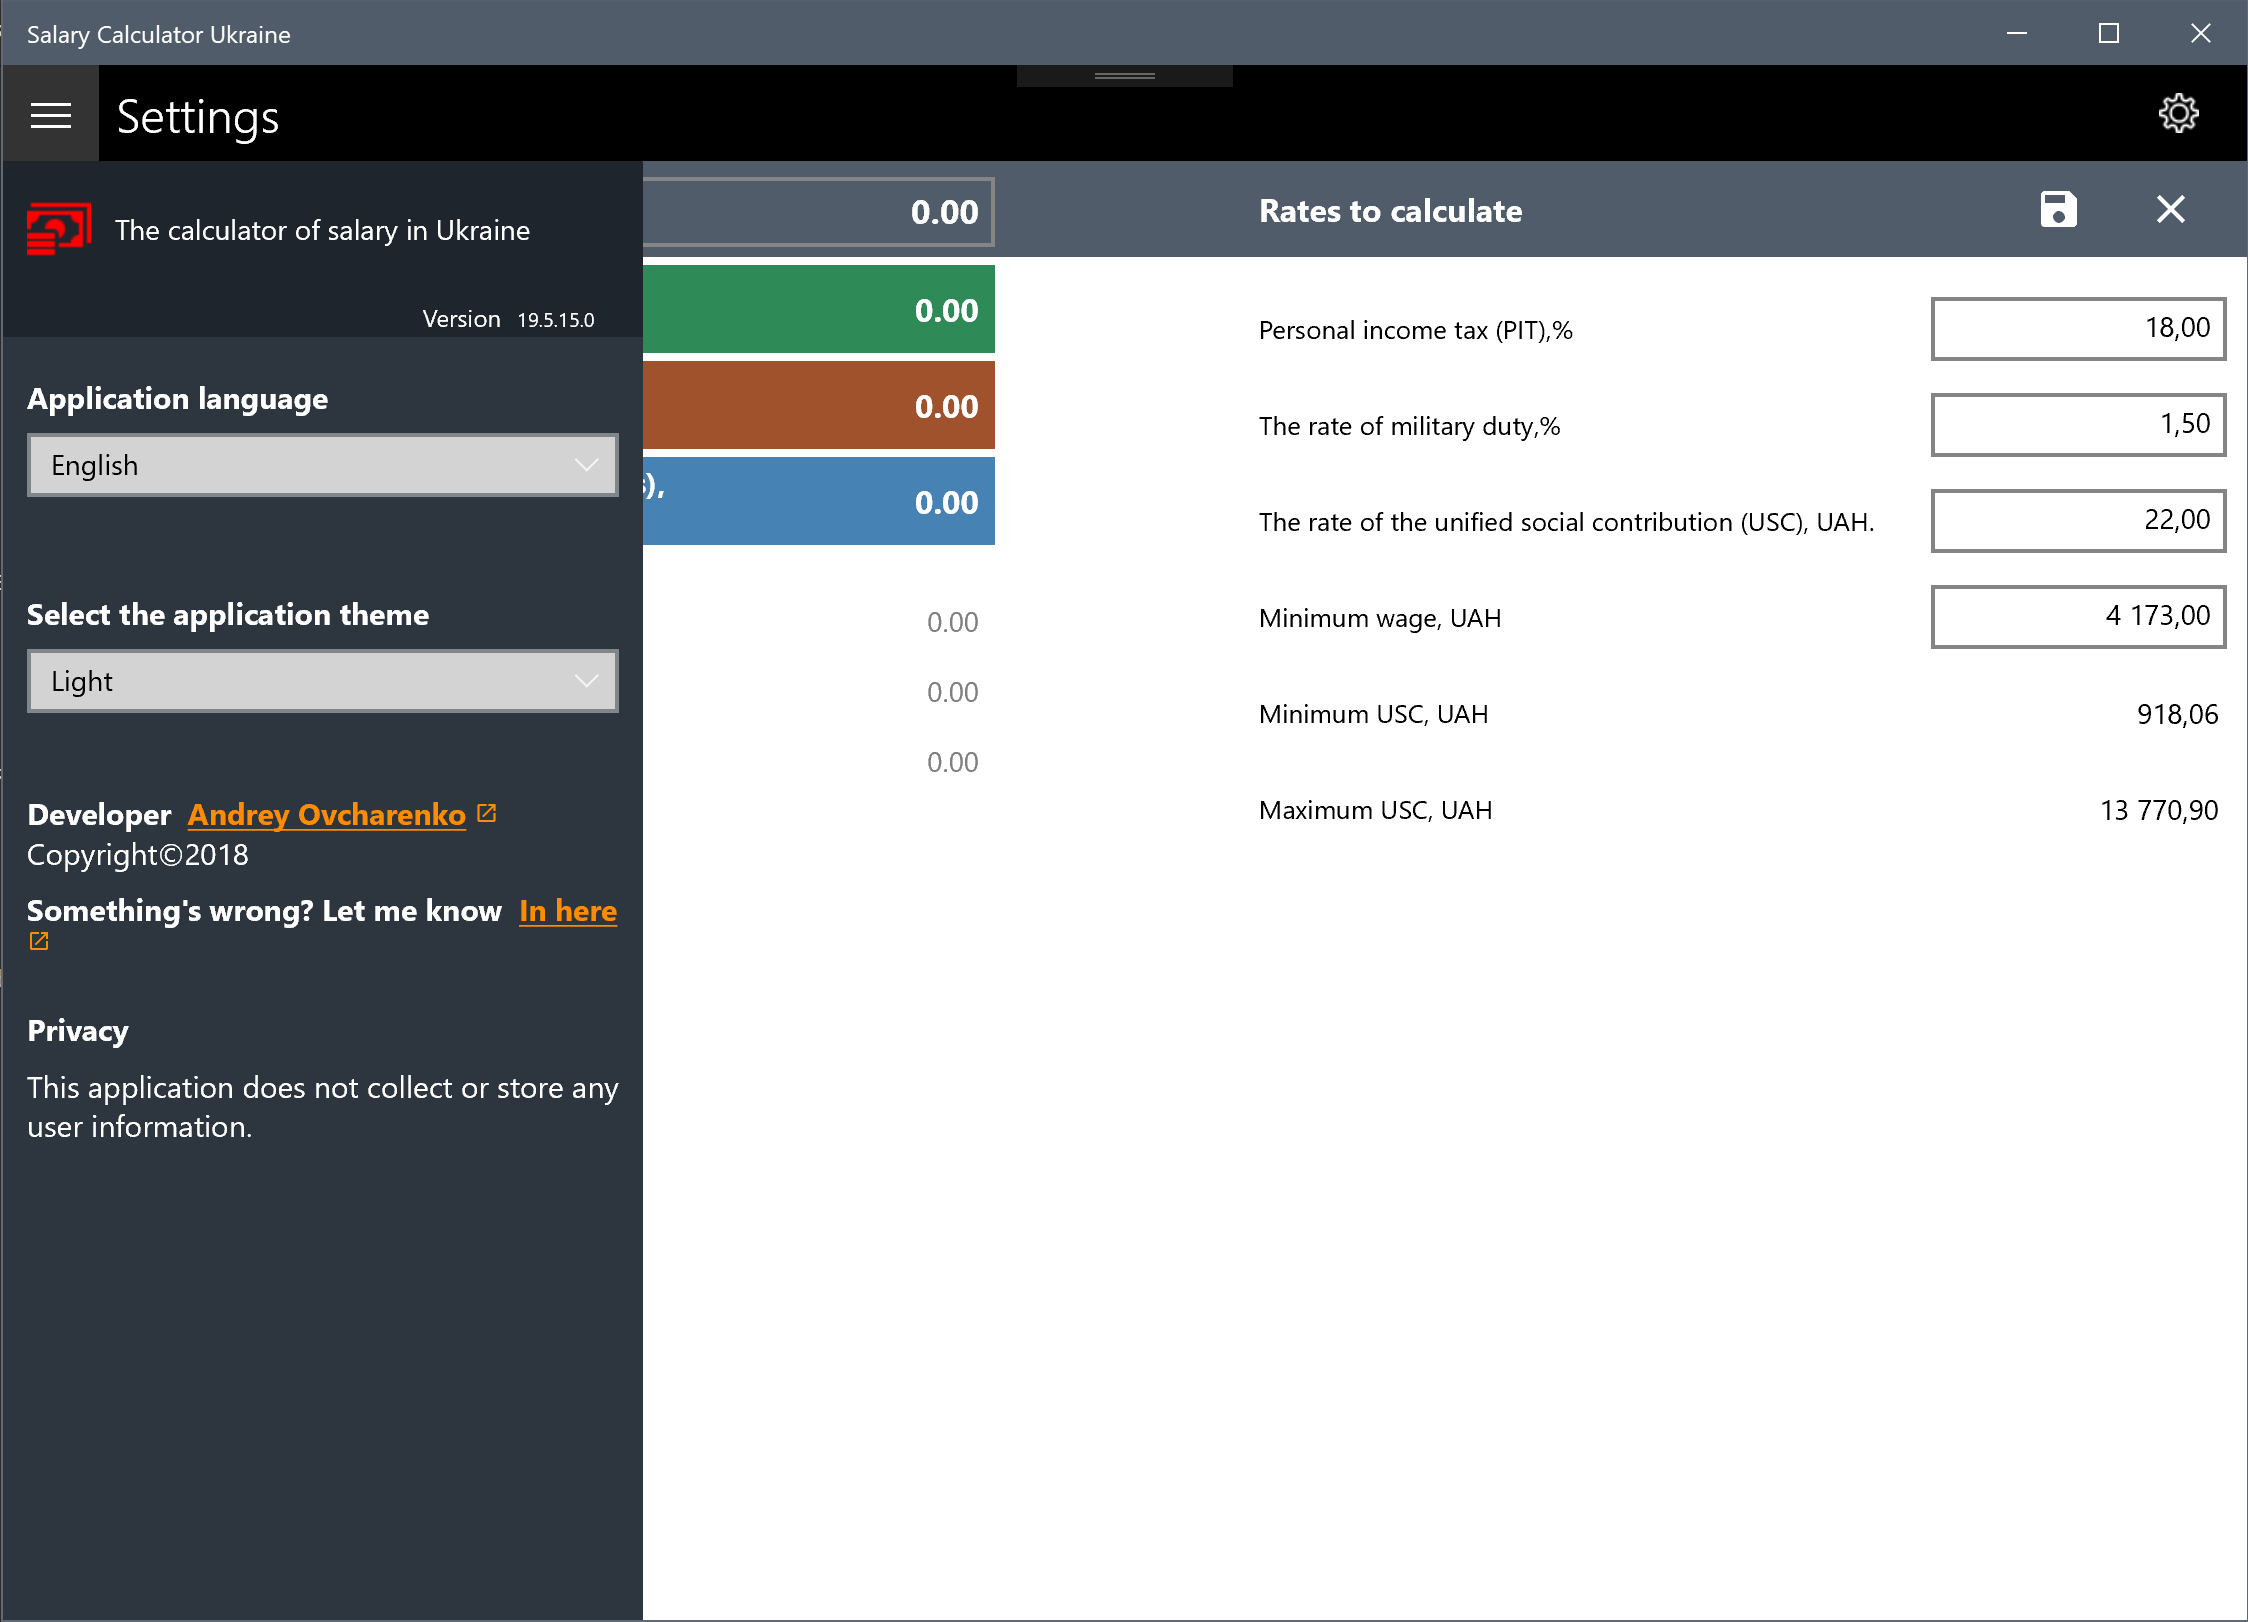Open the Andrey Ovcharenko developer link
Viewport: 2248px width, 1622px height.
326,815
